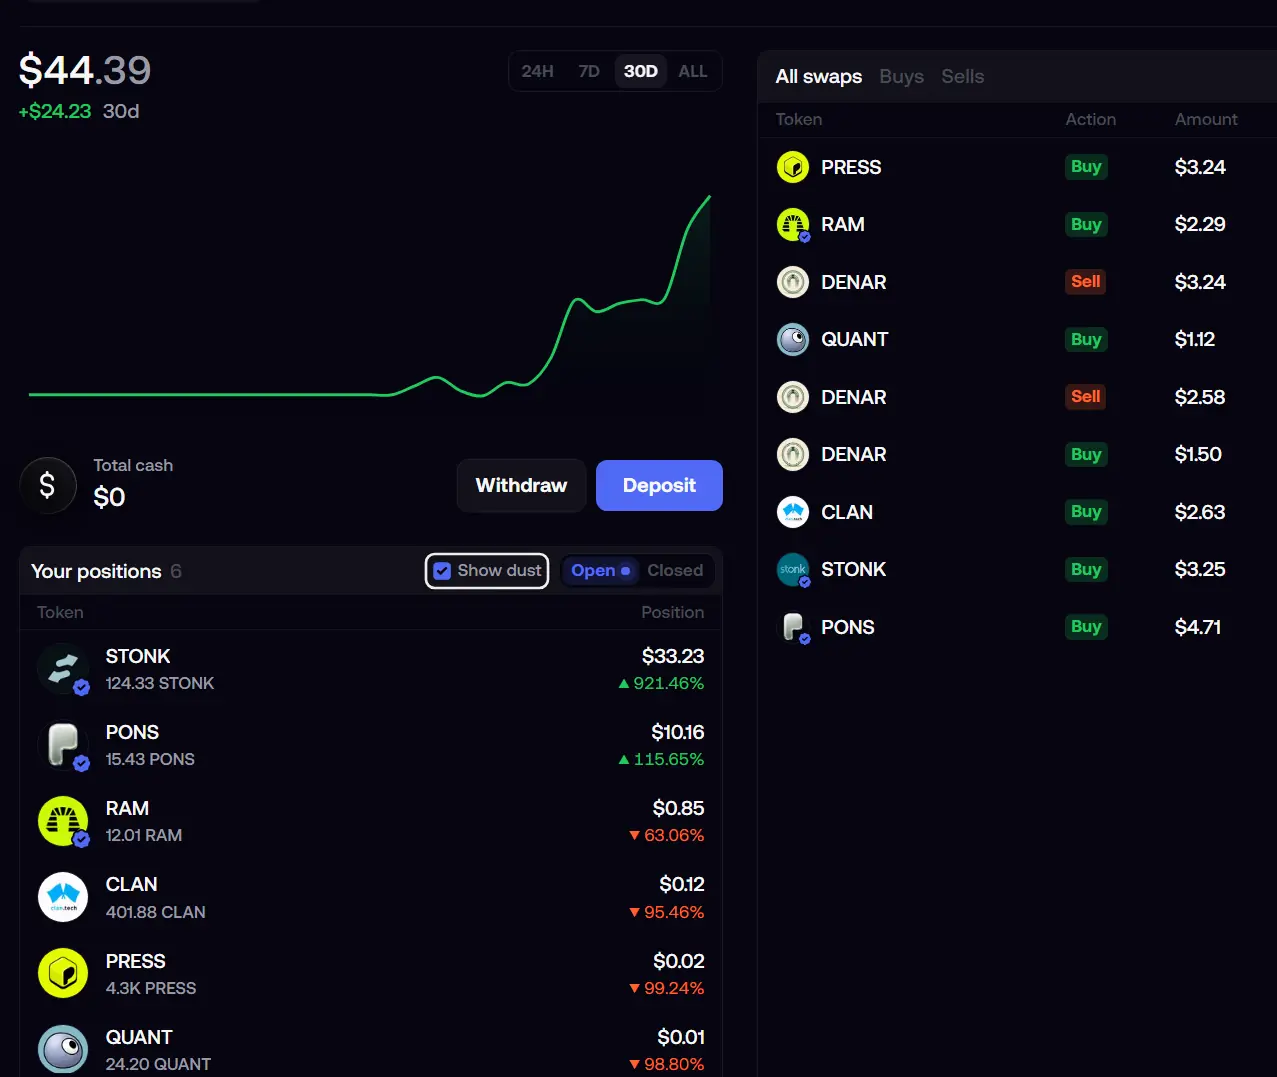Click the QUANT token icon in positions
This screenshot has height=1077, width=1277.
point(63,1049)
